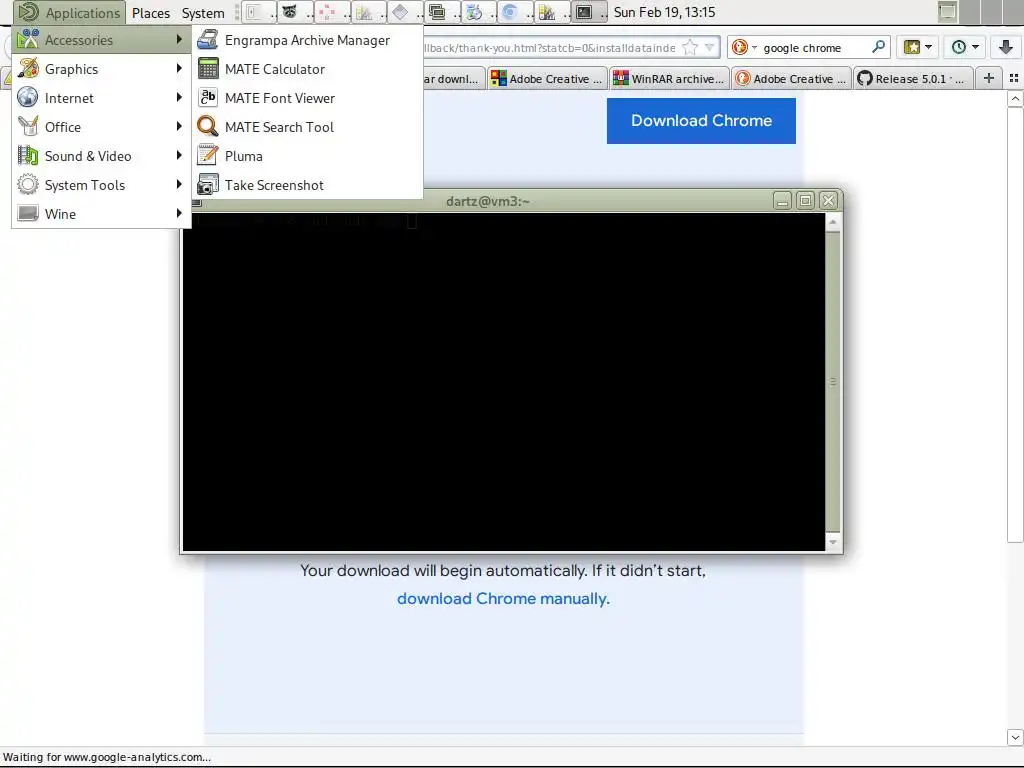Click the browser URL address field
Image resolution: width=1024 pixels, height=768 pixels.
click(552, 48)
